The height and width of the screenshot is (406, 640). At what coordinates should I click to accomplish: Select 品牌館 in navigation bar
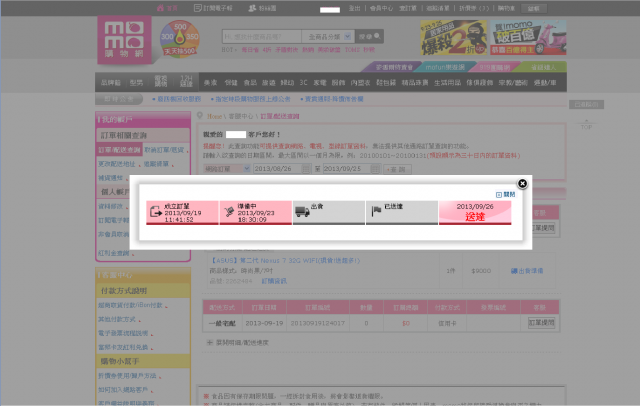[111, 82]
